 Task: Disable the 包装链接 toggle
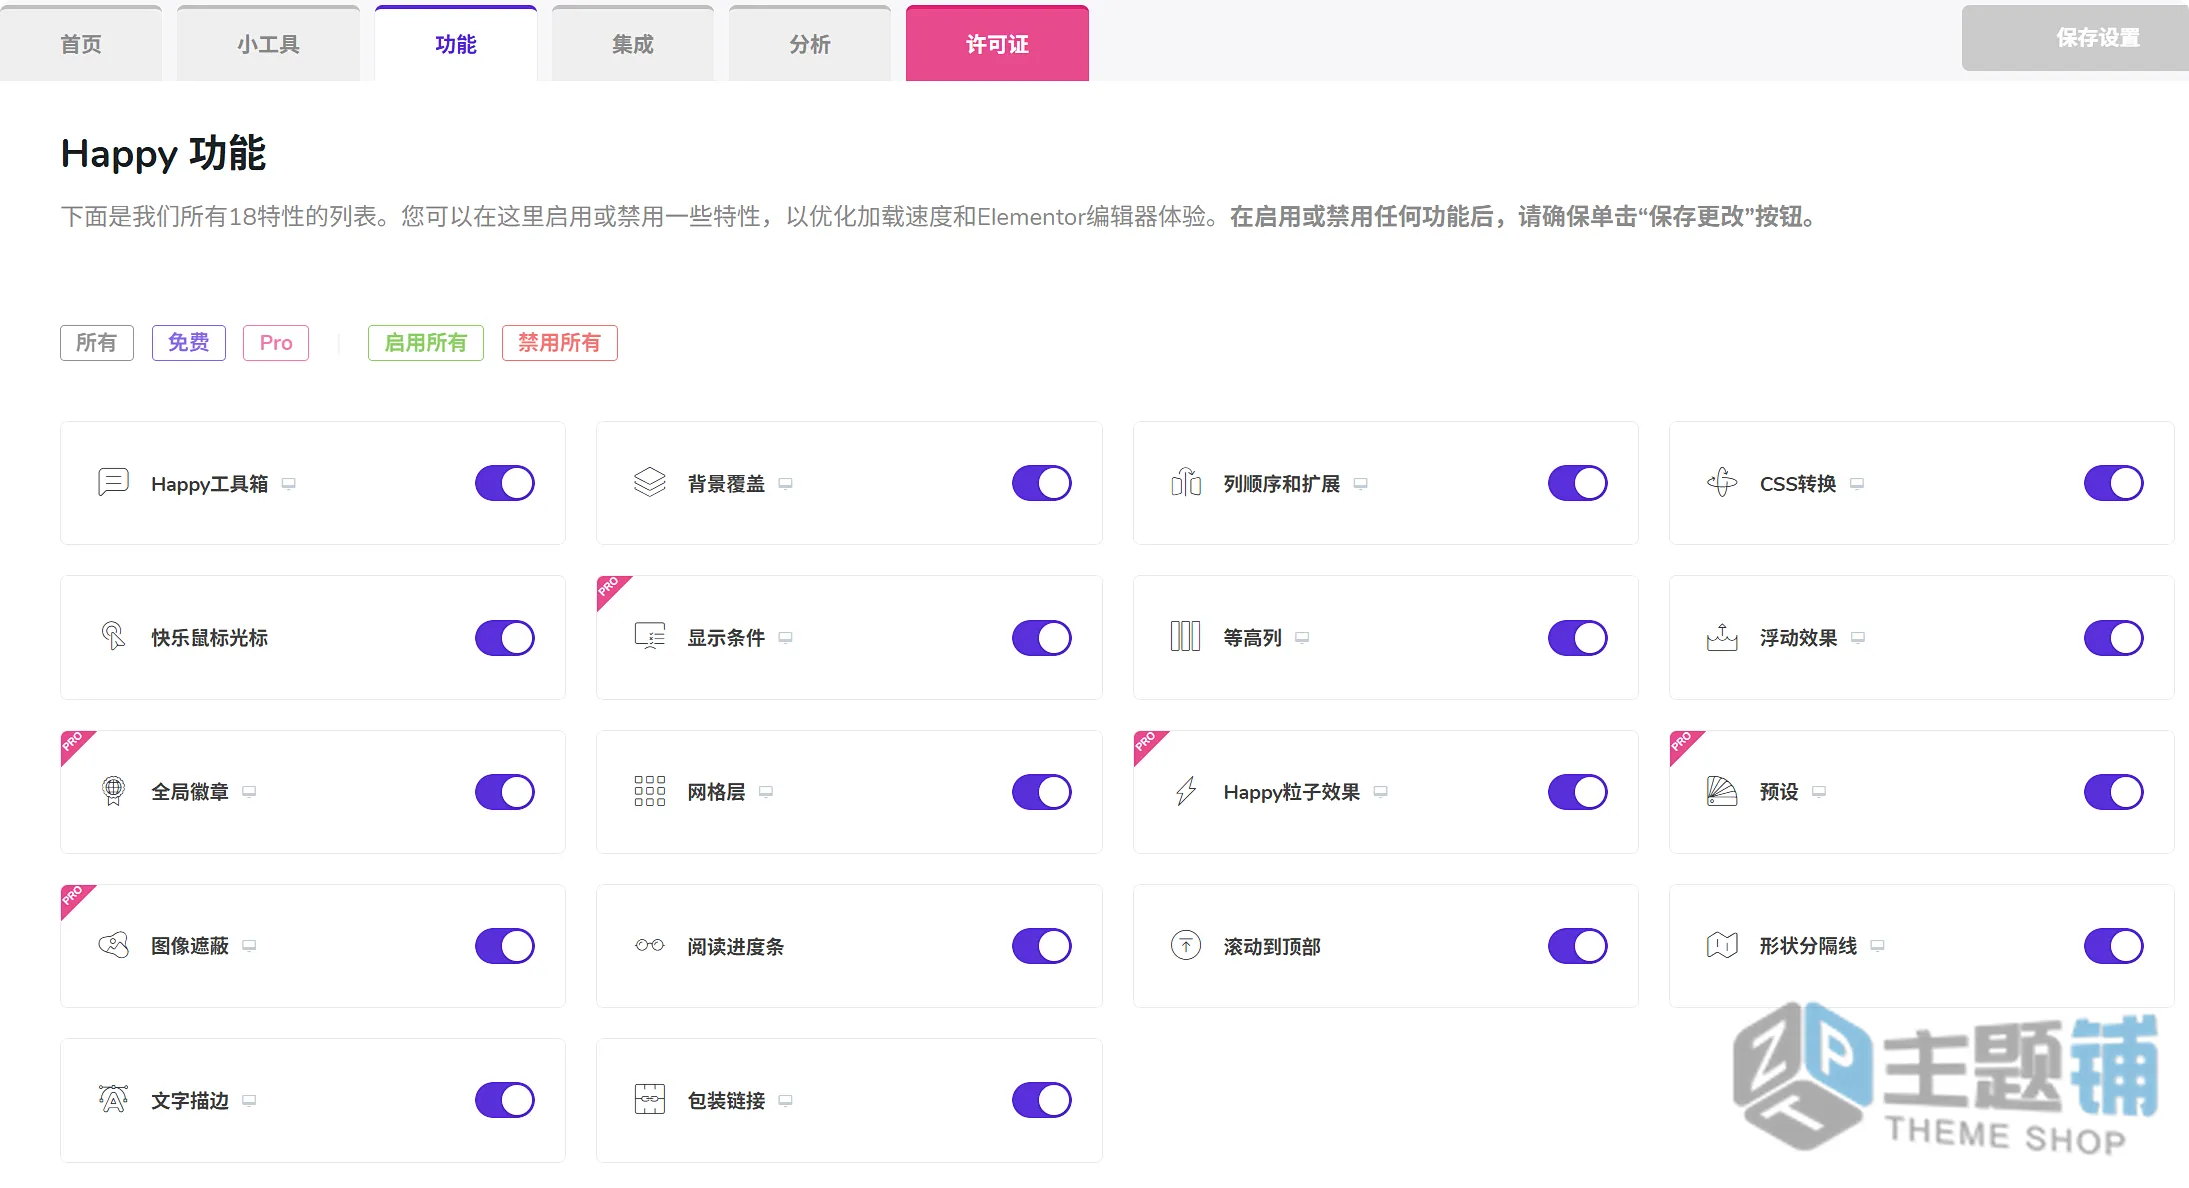(x=1041, y=1099)
